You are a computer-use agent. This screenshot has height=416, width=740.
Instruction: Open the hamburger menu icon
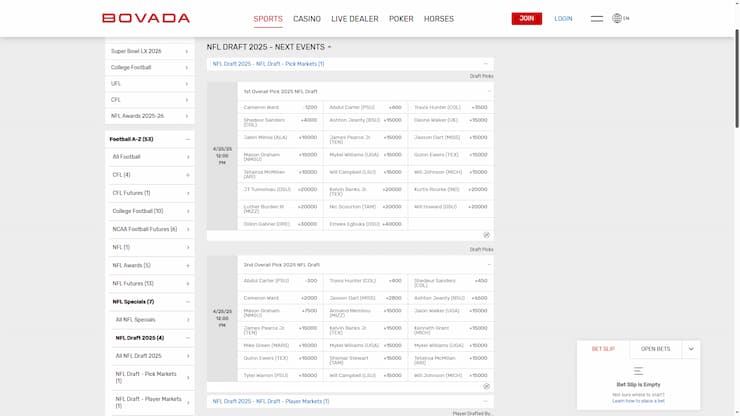pos(596,18)
